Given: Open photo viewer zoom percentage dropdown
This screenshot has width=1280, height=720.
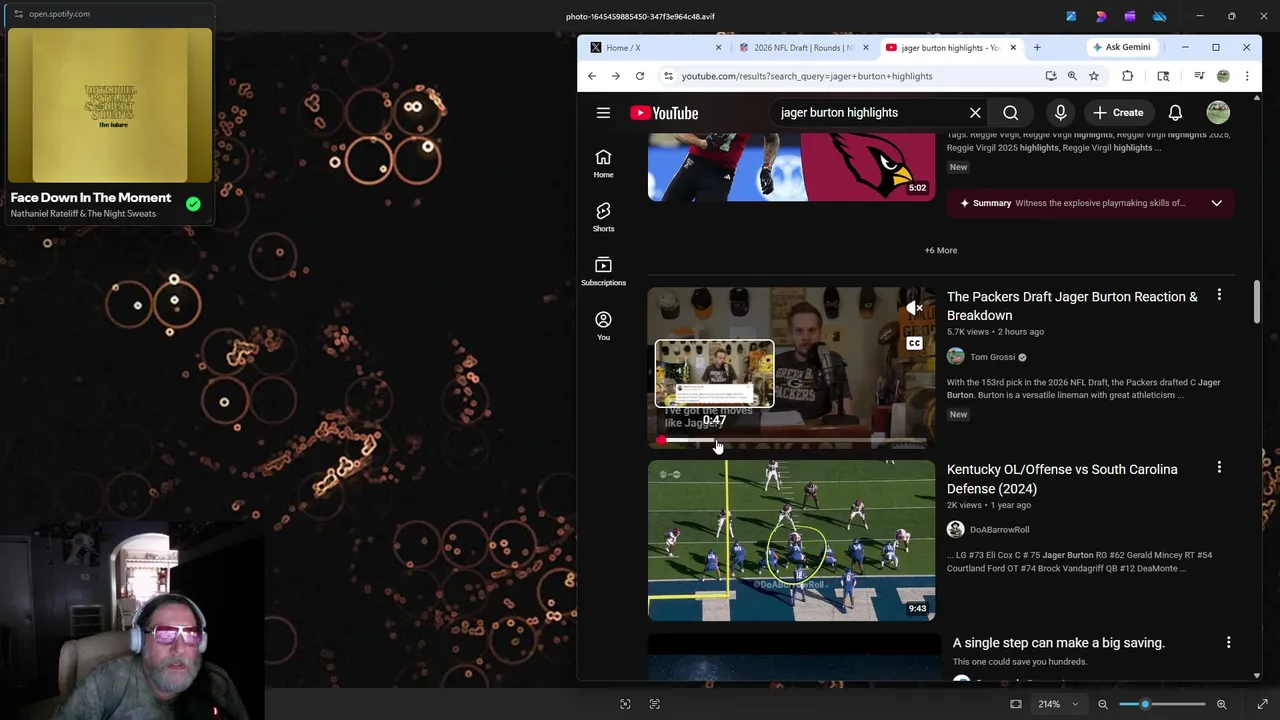Looking at the screenshot, I should click(x=1057, y=704).
